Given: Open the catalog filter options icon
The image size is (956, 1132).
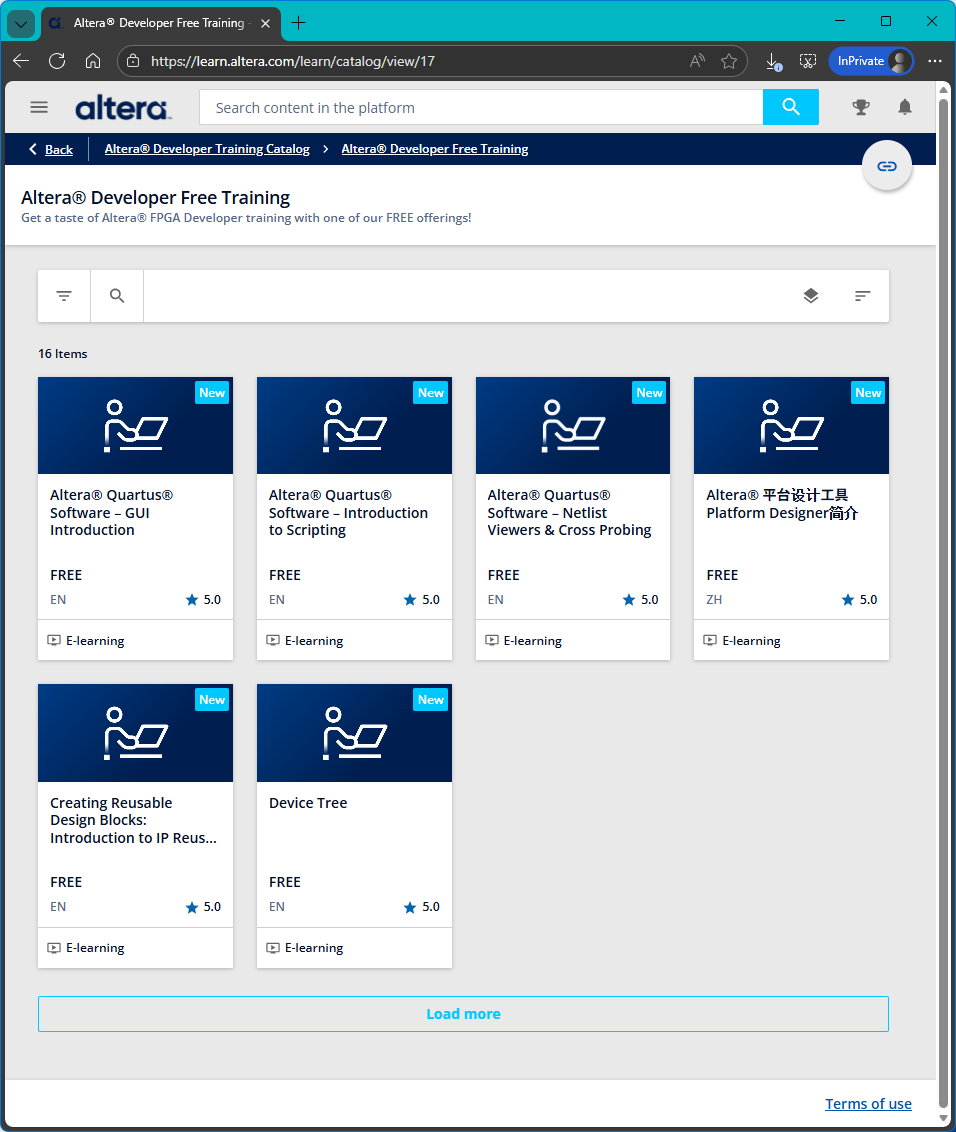Looking at the screenshot, I should pyautogui.click(x=64, y=296).
